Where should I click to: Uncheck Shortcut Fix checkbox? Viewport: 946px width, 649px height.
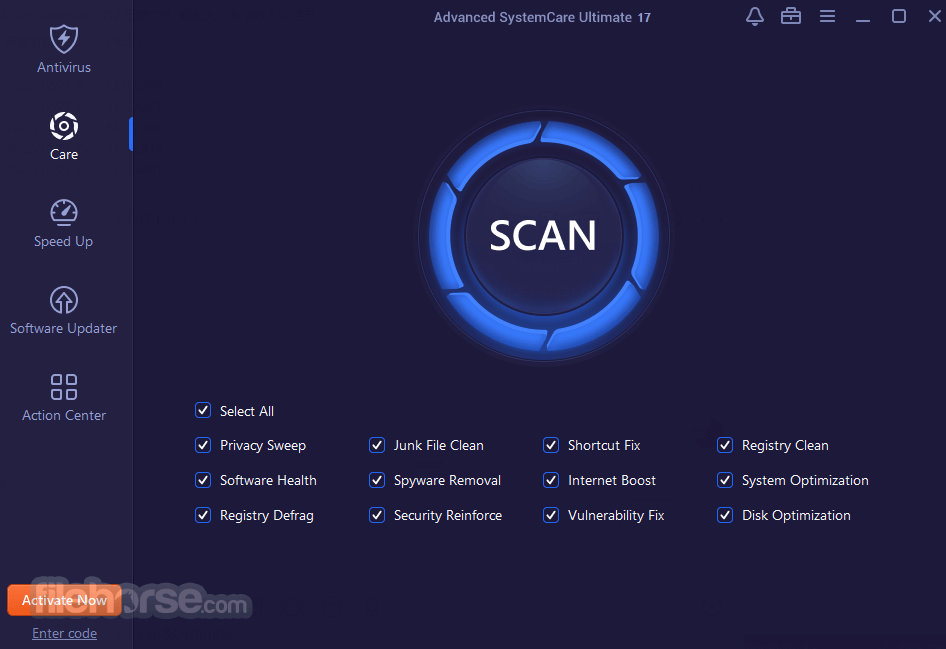pos(551,445)
